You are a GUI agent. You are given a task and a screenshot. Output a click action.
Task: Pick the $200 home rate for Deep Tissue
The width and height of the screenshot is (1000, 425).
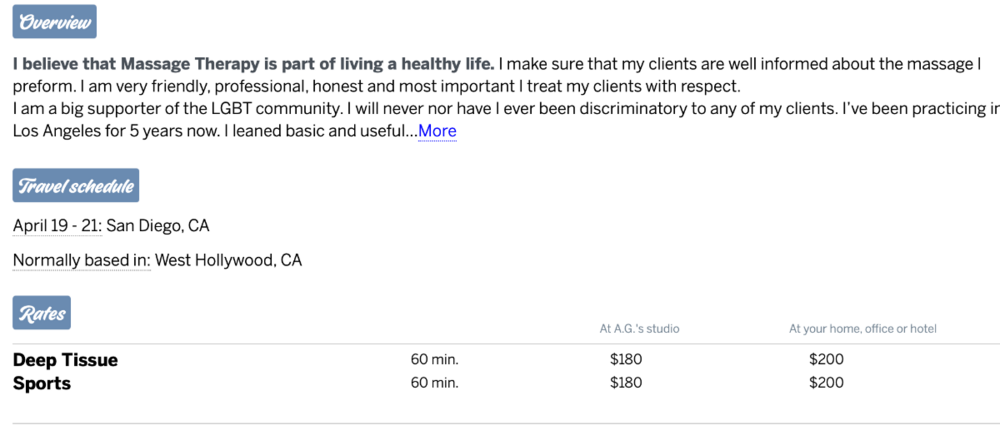[826, 360]
